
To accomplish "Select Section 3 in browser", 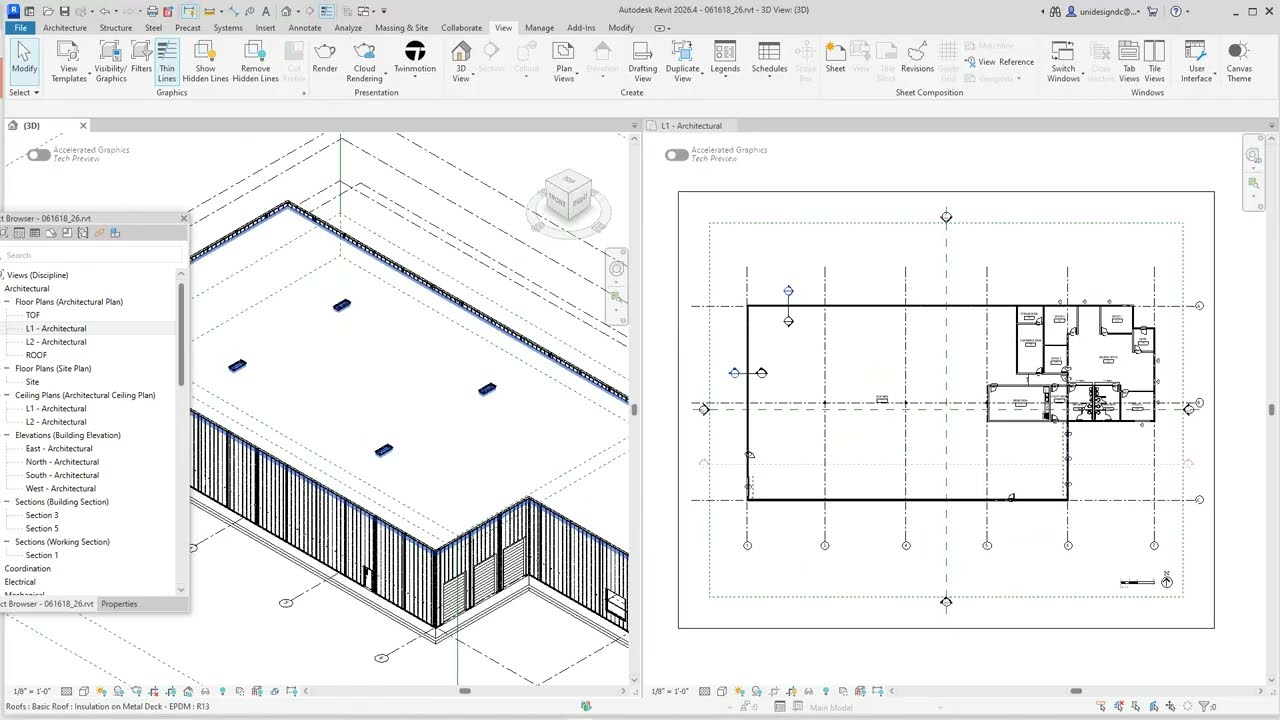I will (x=42, y=515).
